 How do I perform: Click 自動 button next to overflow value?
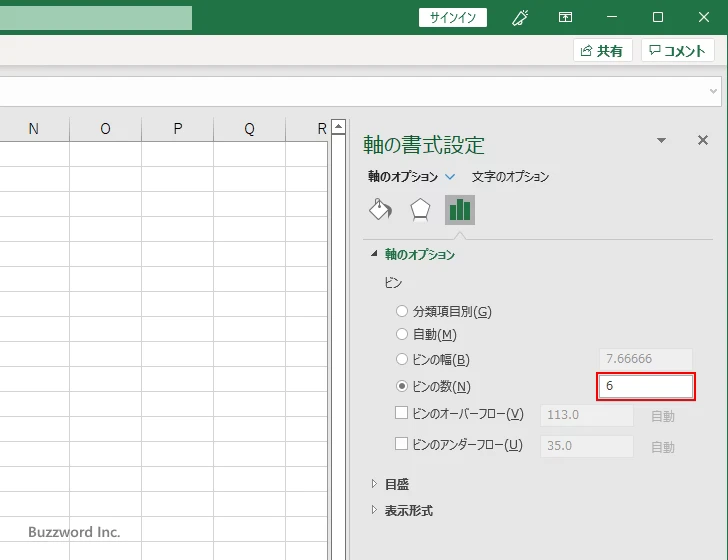coord(663,416)
